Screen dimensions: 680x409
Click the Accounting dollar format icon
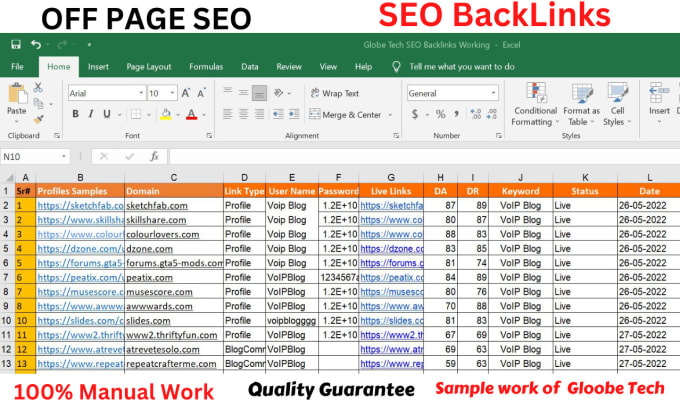(x=415, y=114)
